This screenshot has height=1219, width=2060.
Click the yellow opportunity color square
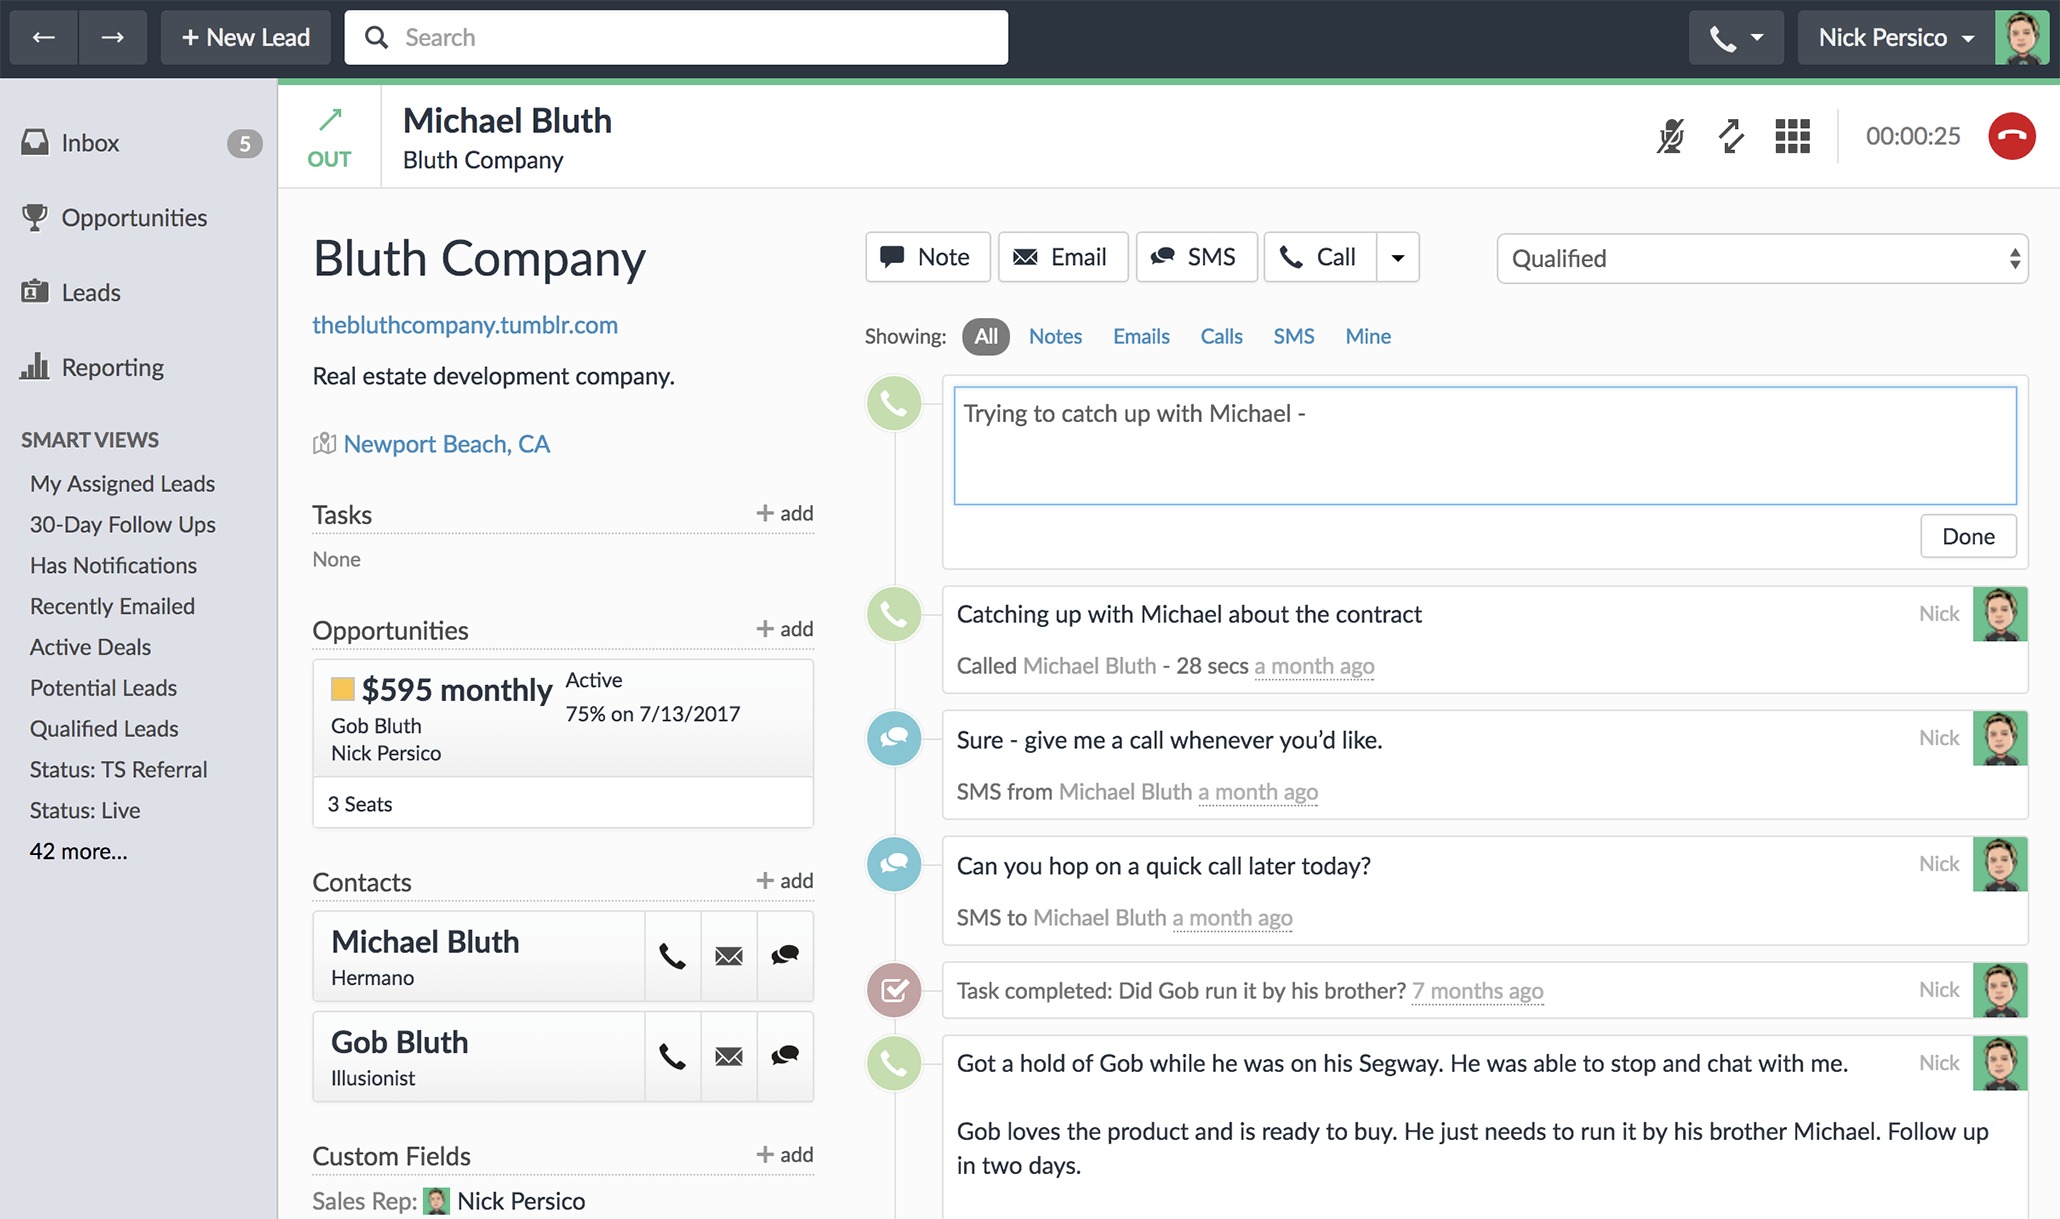pos(342,689)
